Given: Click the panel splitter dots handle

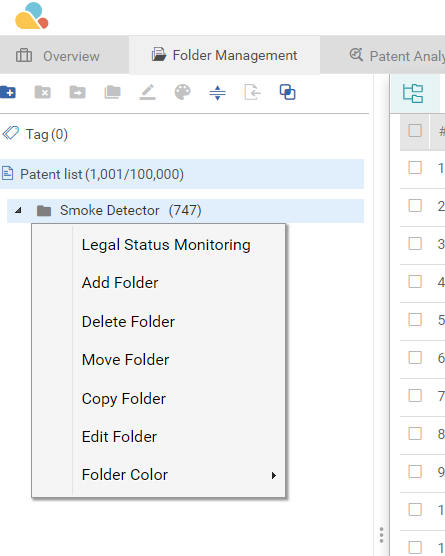Looking at the screenshot, I should 381,535.
